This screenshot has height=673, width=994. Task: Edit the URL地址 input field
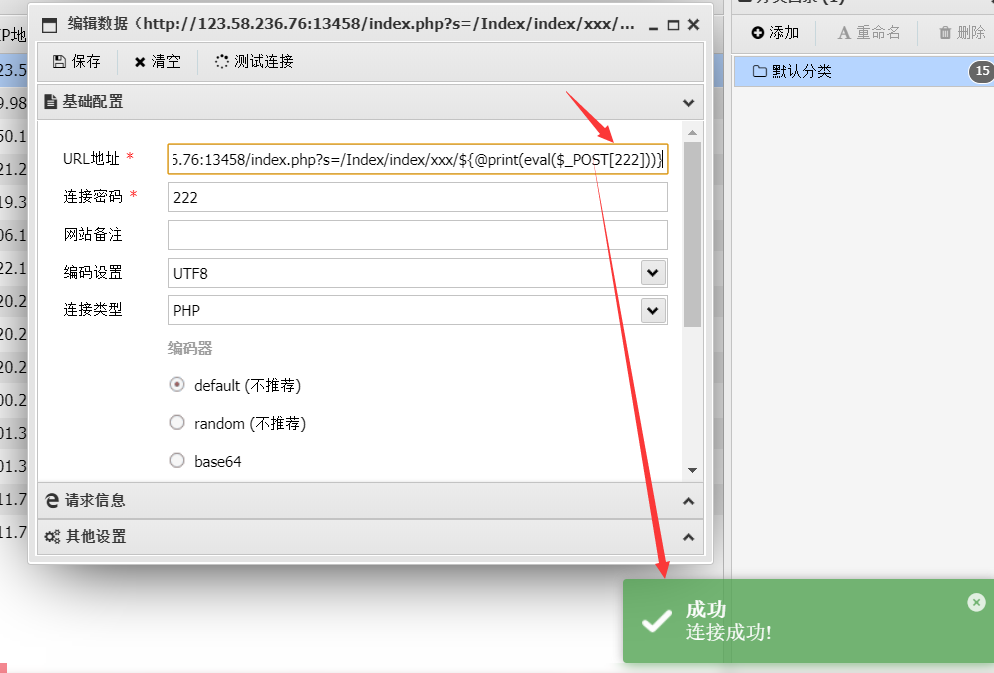pos(418,159)
